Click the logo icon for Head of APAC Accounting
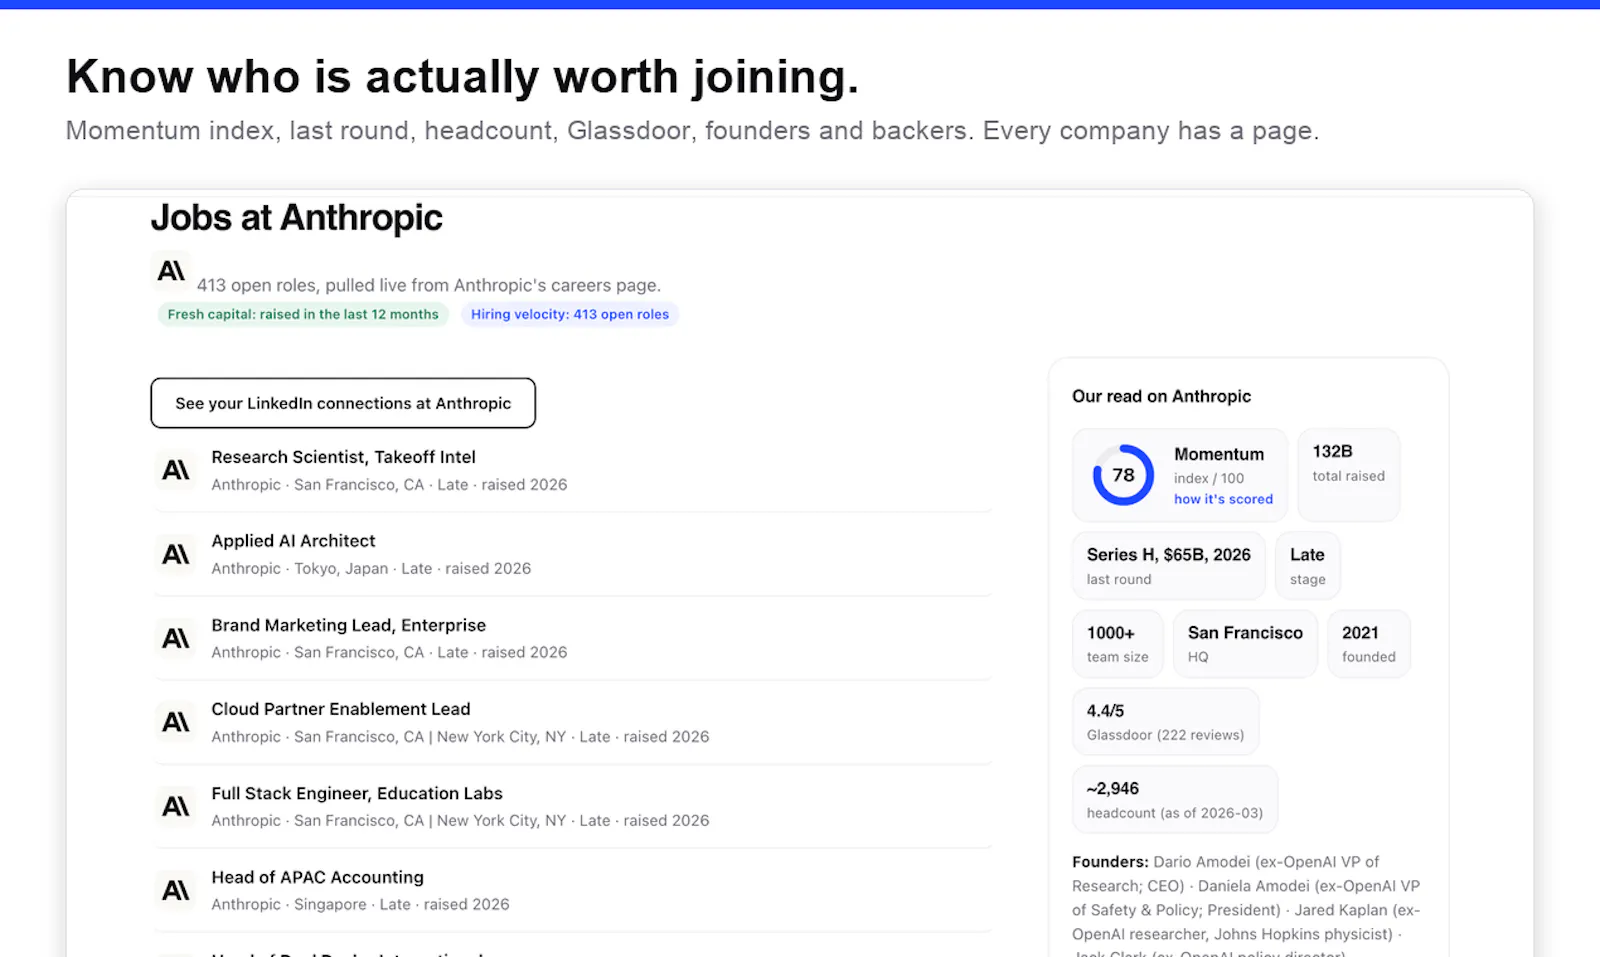 tap(176, 890)
